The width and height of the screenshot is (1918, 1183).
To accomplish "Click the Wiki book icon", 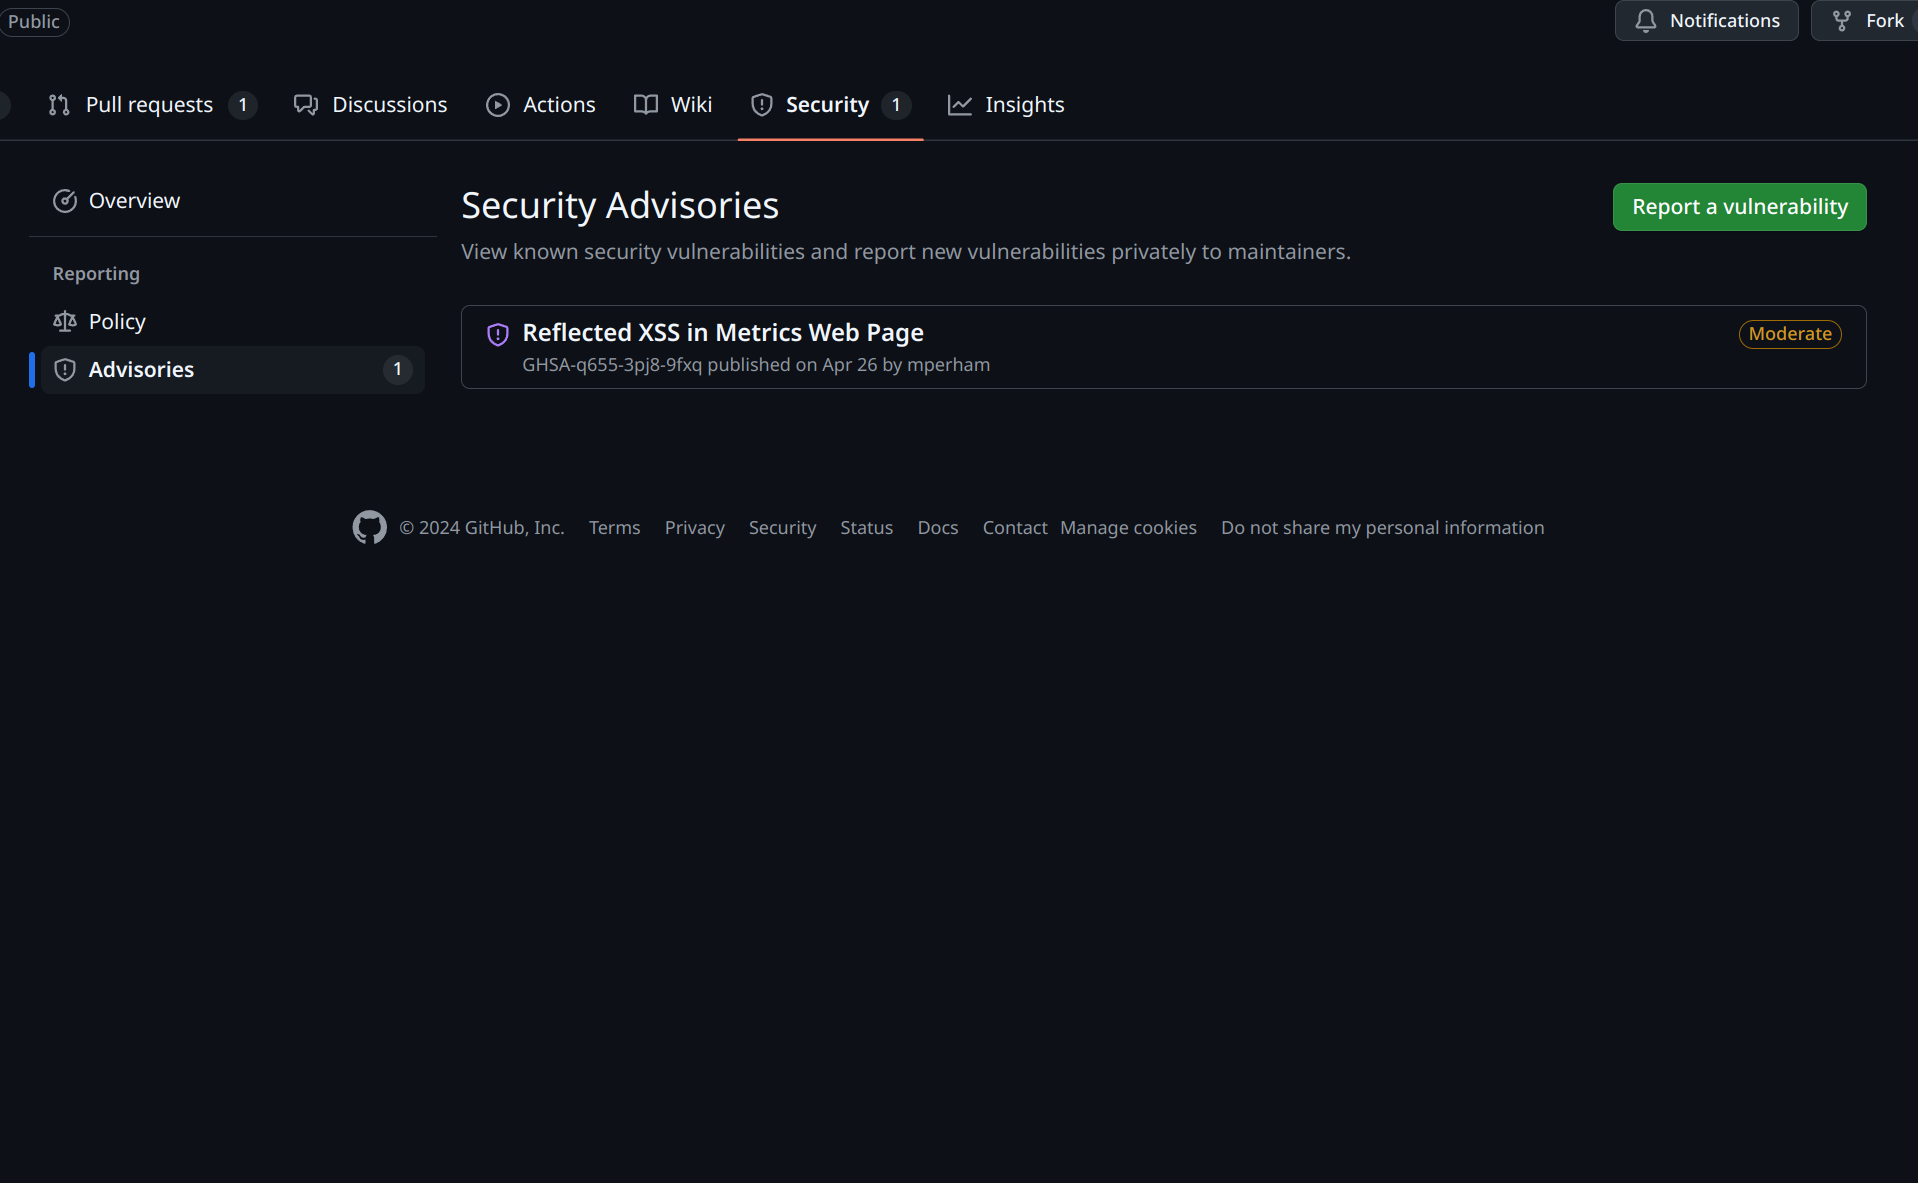I will [x=646, y=105].
